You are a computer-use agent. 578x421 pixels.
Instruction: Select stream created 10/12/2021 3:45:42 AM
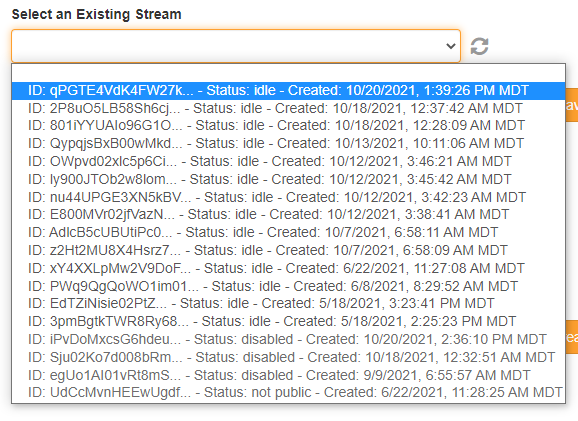[x=288, y=180]
